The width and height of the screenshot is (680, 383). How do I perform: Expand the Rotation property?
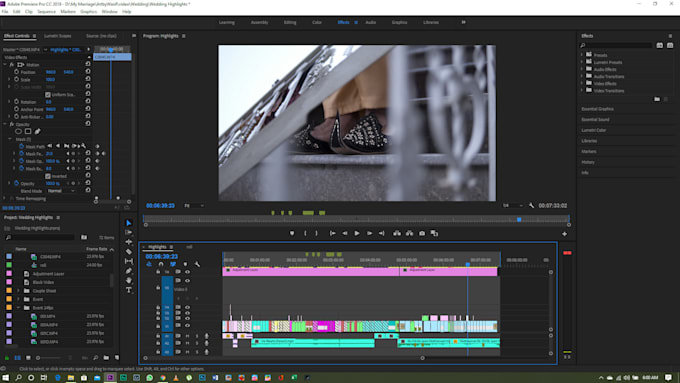tap(9, 102)
